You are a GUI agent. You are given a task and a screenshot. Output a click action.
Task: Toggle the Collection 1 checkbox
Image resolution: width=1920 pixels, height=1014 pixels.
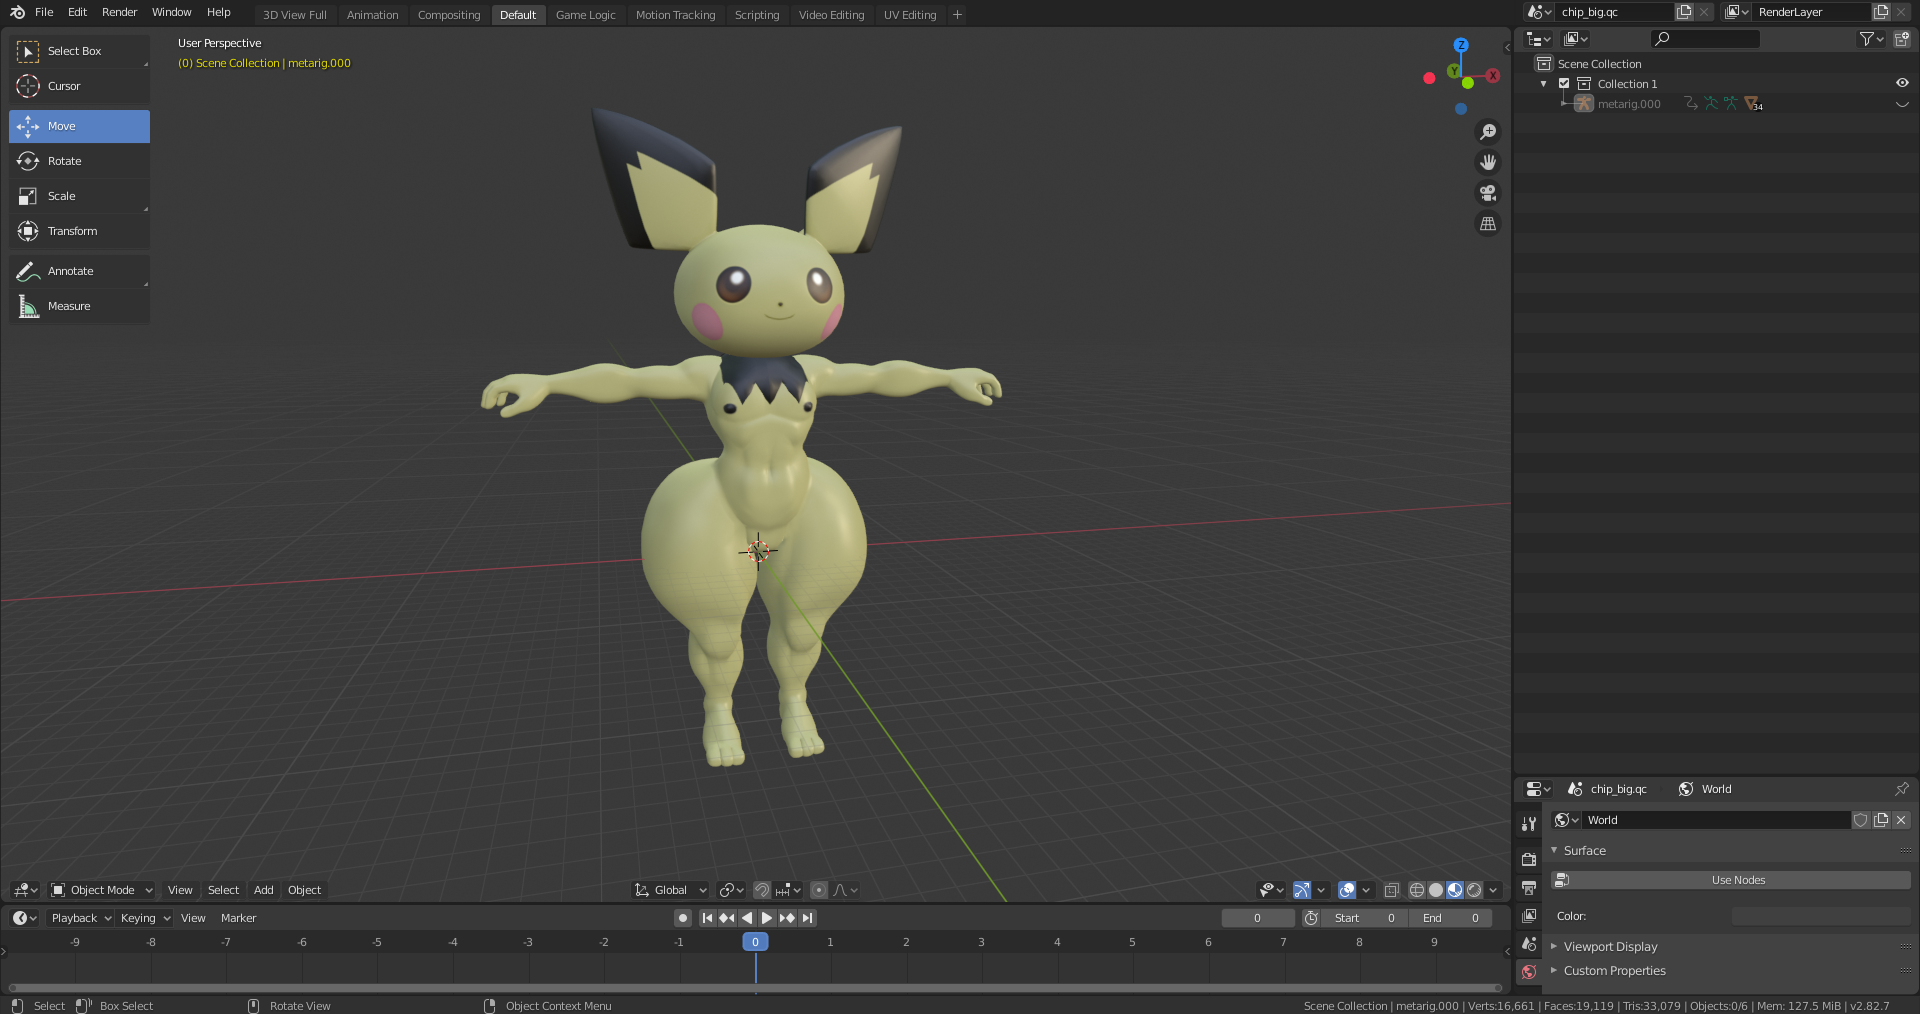coord(1564,84)
